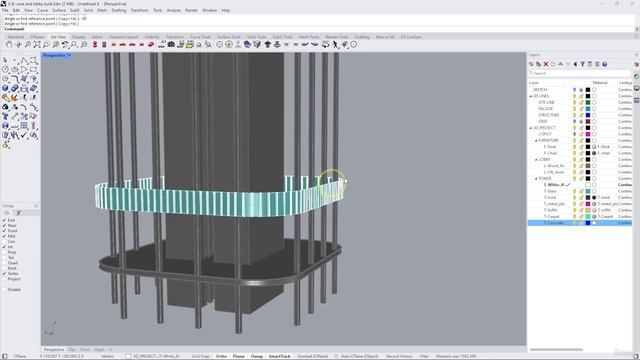Select the Circle tool in left toolbox
This screenshot has width=640, height=360.
point(5,70)
